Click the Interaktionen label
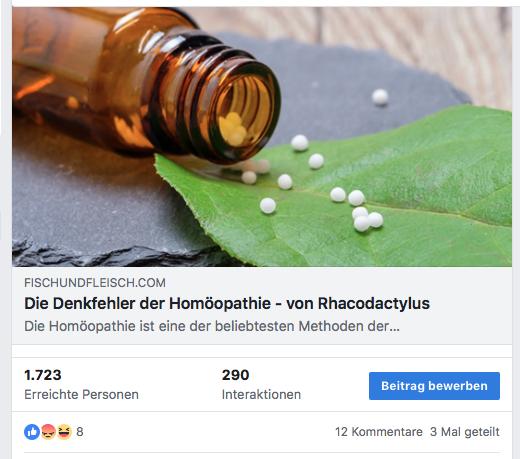This screenshot has height=459, width=520. (261, 395)
